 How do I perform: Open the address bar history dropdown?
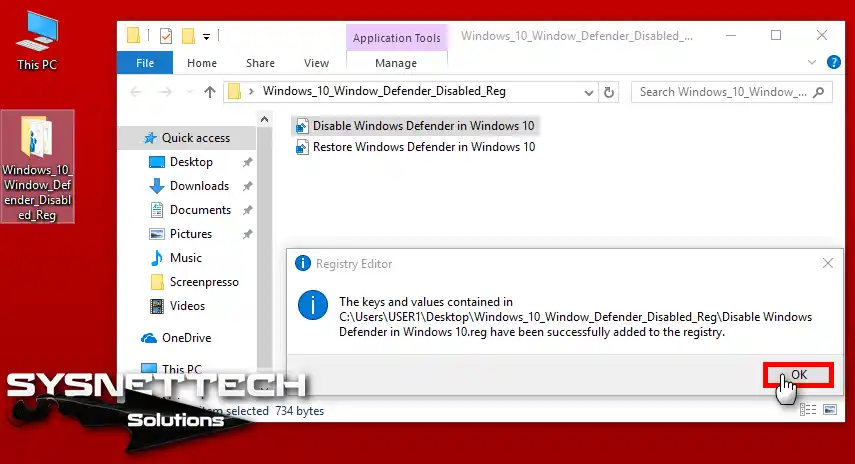pyautogui.click(x=587, y=92)
